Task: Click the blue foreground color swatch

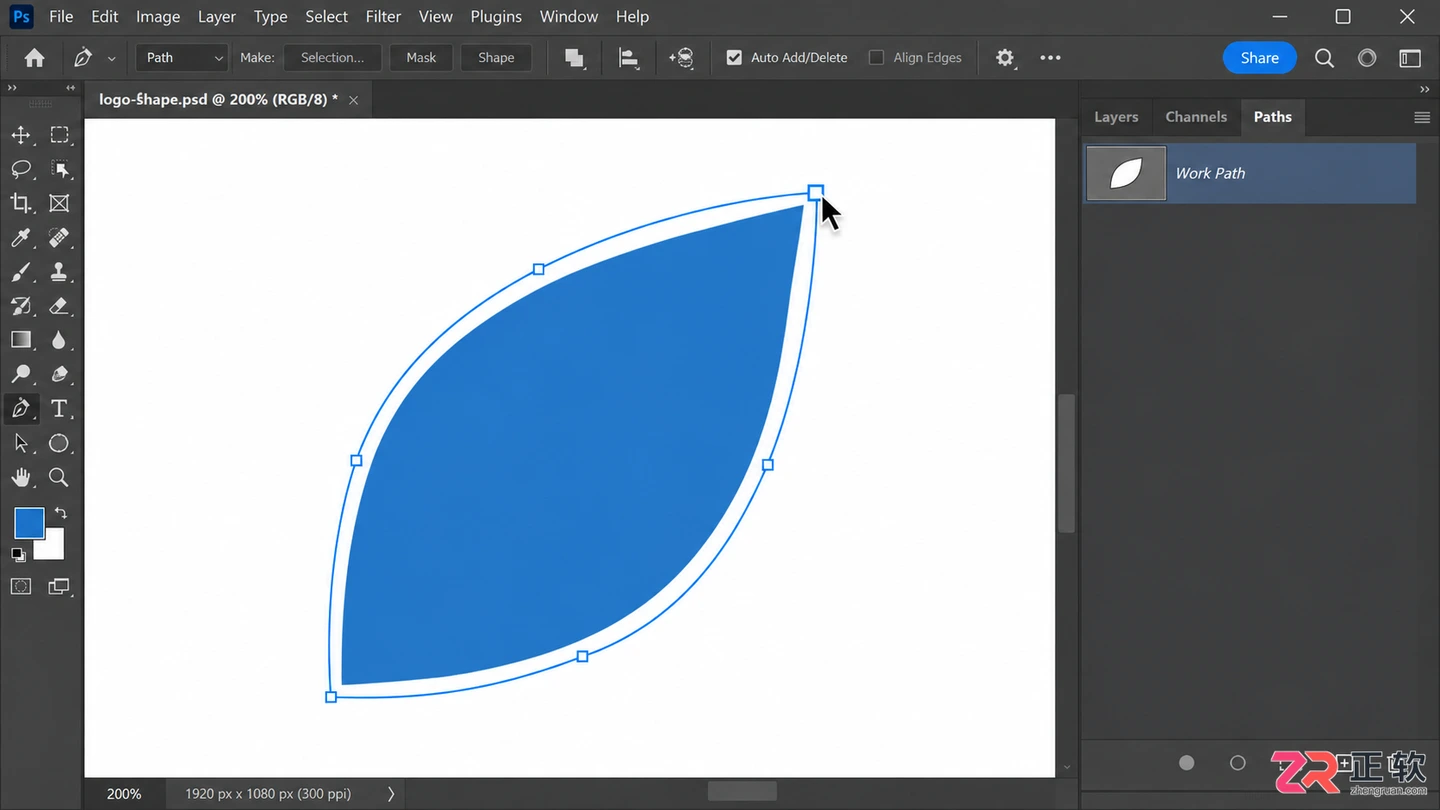Action: pyautogui.click(x=29, y=523)
